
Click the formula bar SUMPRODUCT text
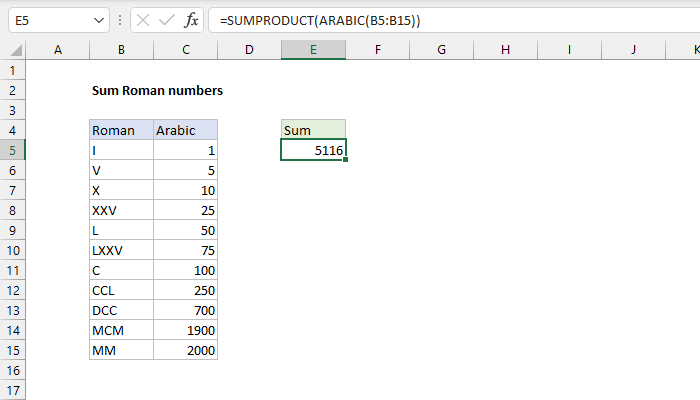click(x=320, y=21)
